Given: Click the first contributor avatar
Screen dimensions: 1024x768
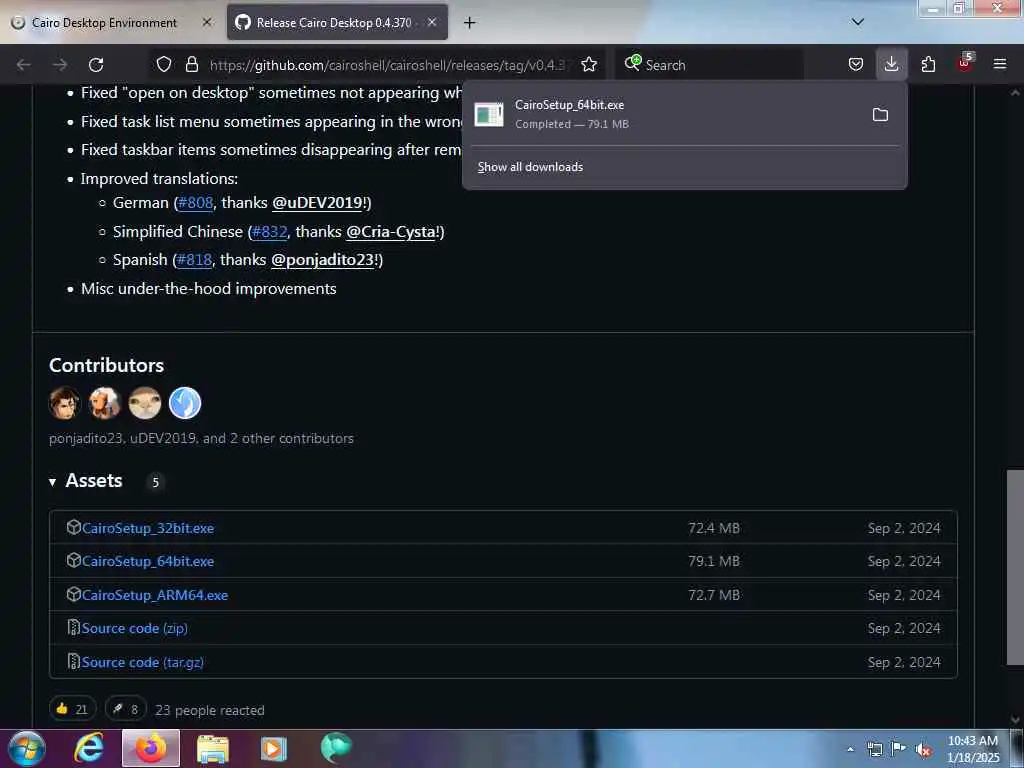Looking at the screenshot, I should point(65,403).
